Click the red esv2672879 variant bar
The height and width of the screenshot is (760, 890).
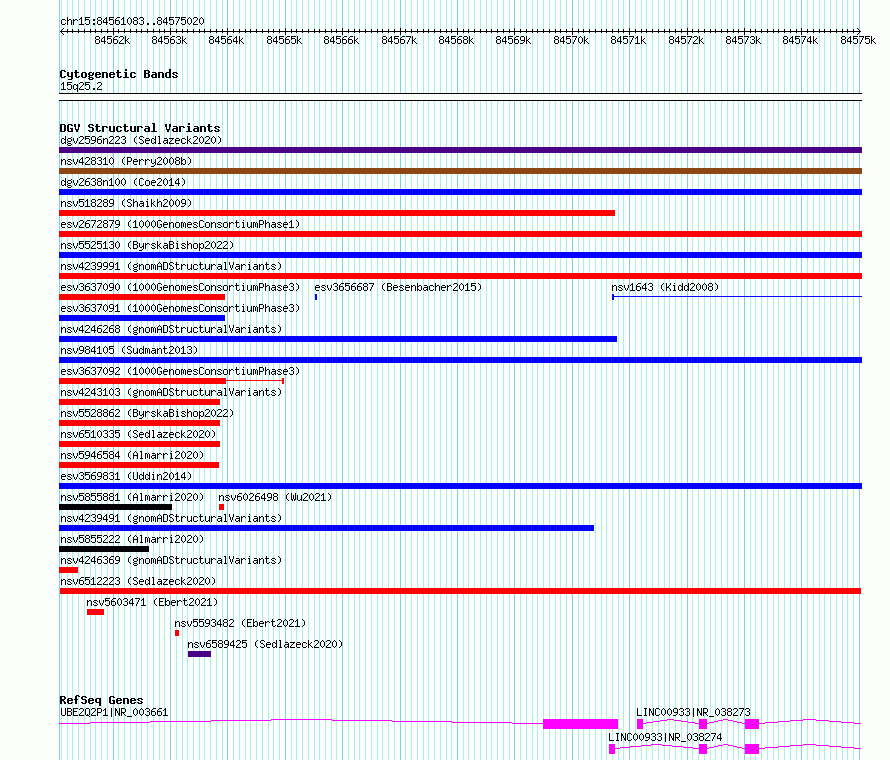(x=460, y=234)
